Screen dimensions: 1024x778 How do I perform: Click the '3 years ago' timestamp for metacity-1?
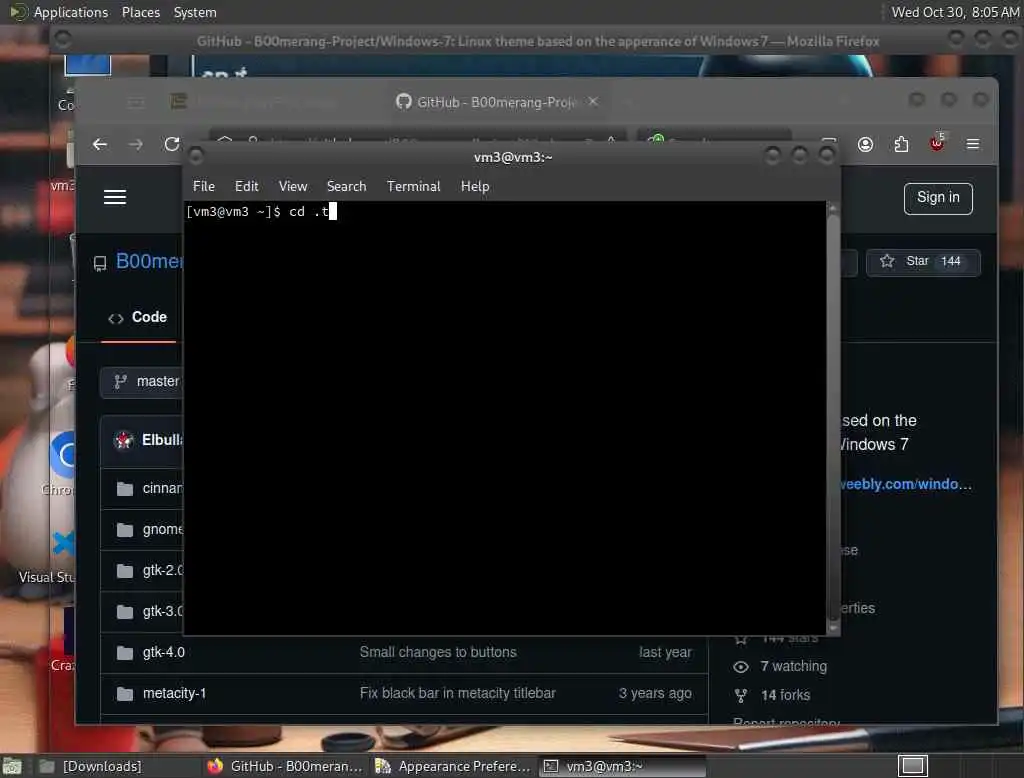click(x=655, y=693)
